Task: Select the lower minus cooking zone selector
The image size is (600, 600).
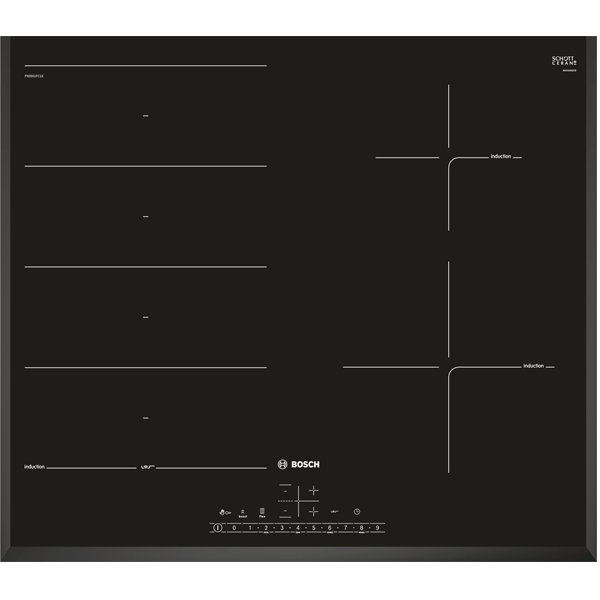Action: tap(285, 511)
